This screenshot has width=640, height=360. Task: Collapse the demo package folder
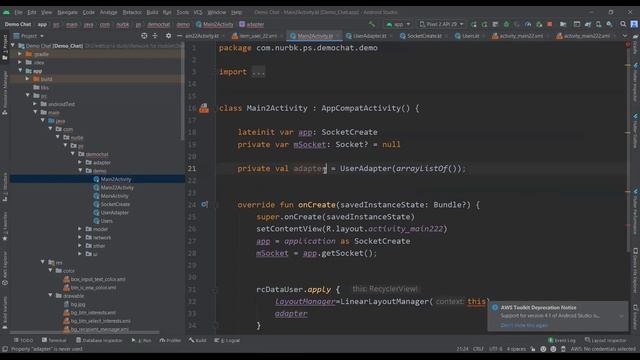[x=80, y=171]
